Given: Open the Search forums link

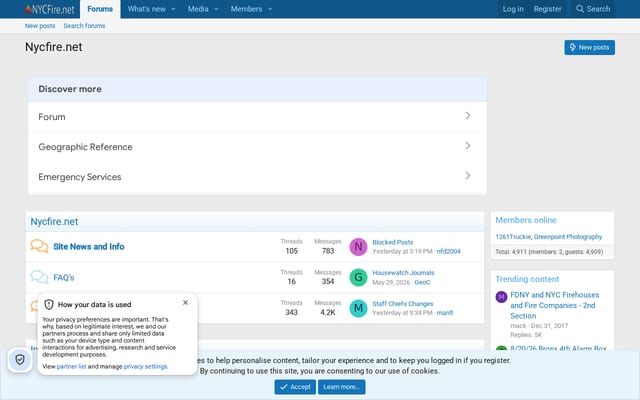Looking at the screenshot, I should point(84,26).
